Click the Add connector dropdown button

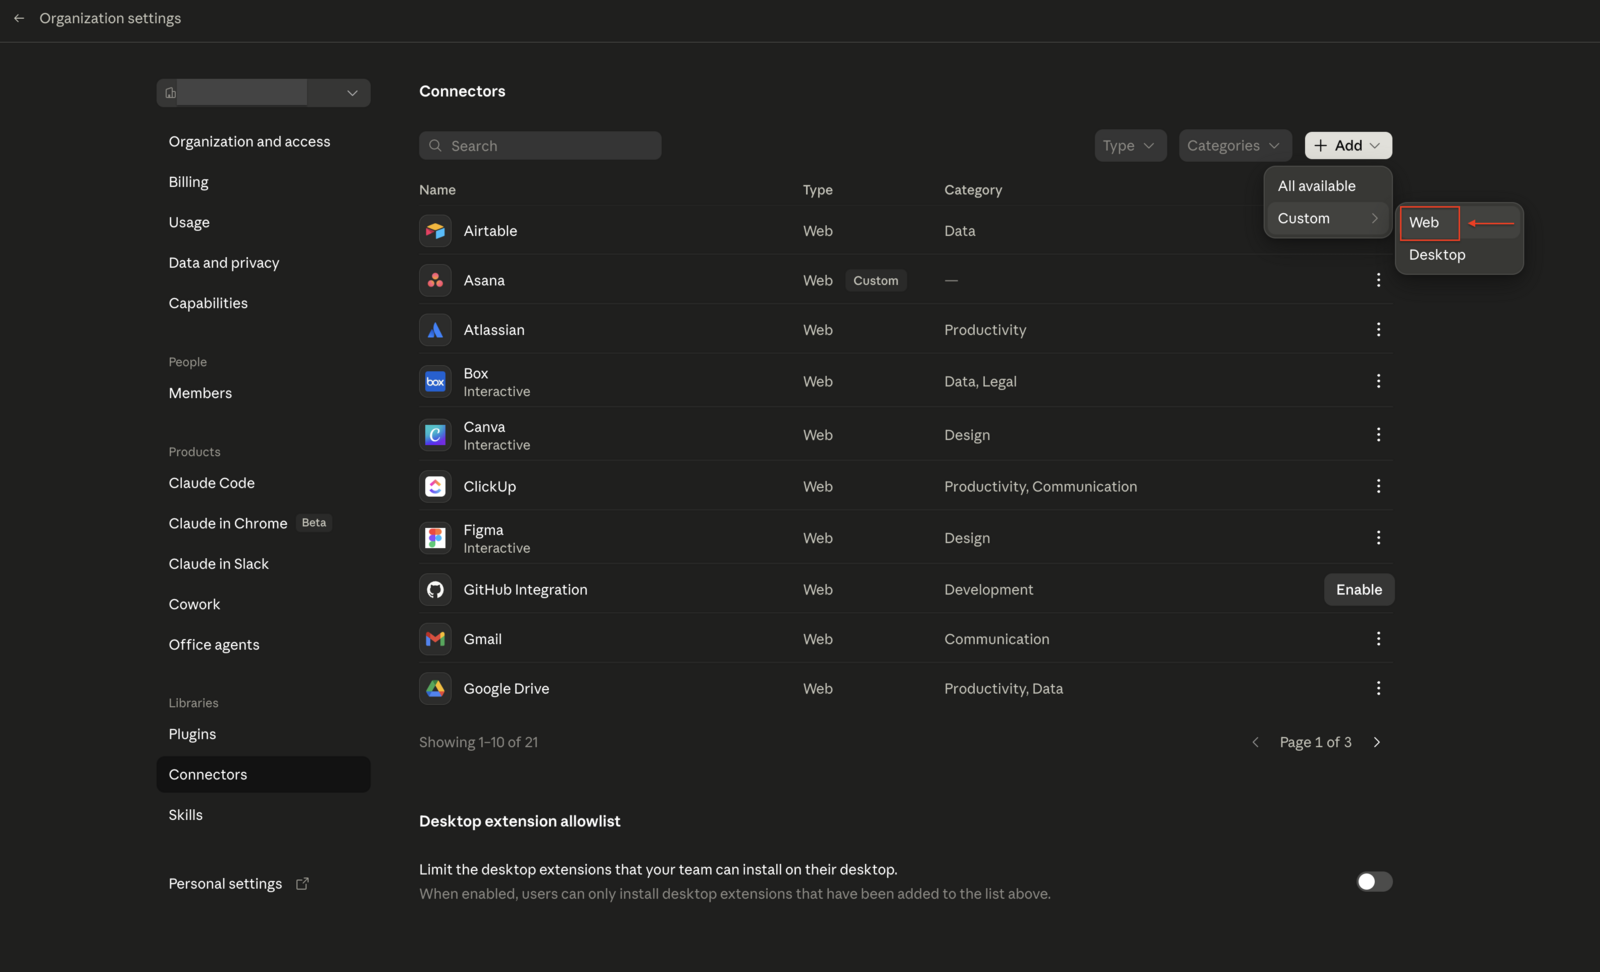[1348, 146]
